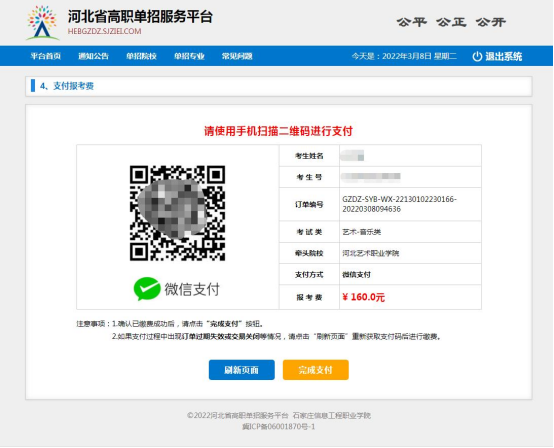This screenshot has height=448, width=554.
Task: Click the WeChat payment QR code
Action: (177, 213)
